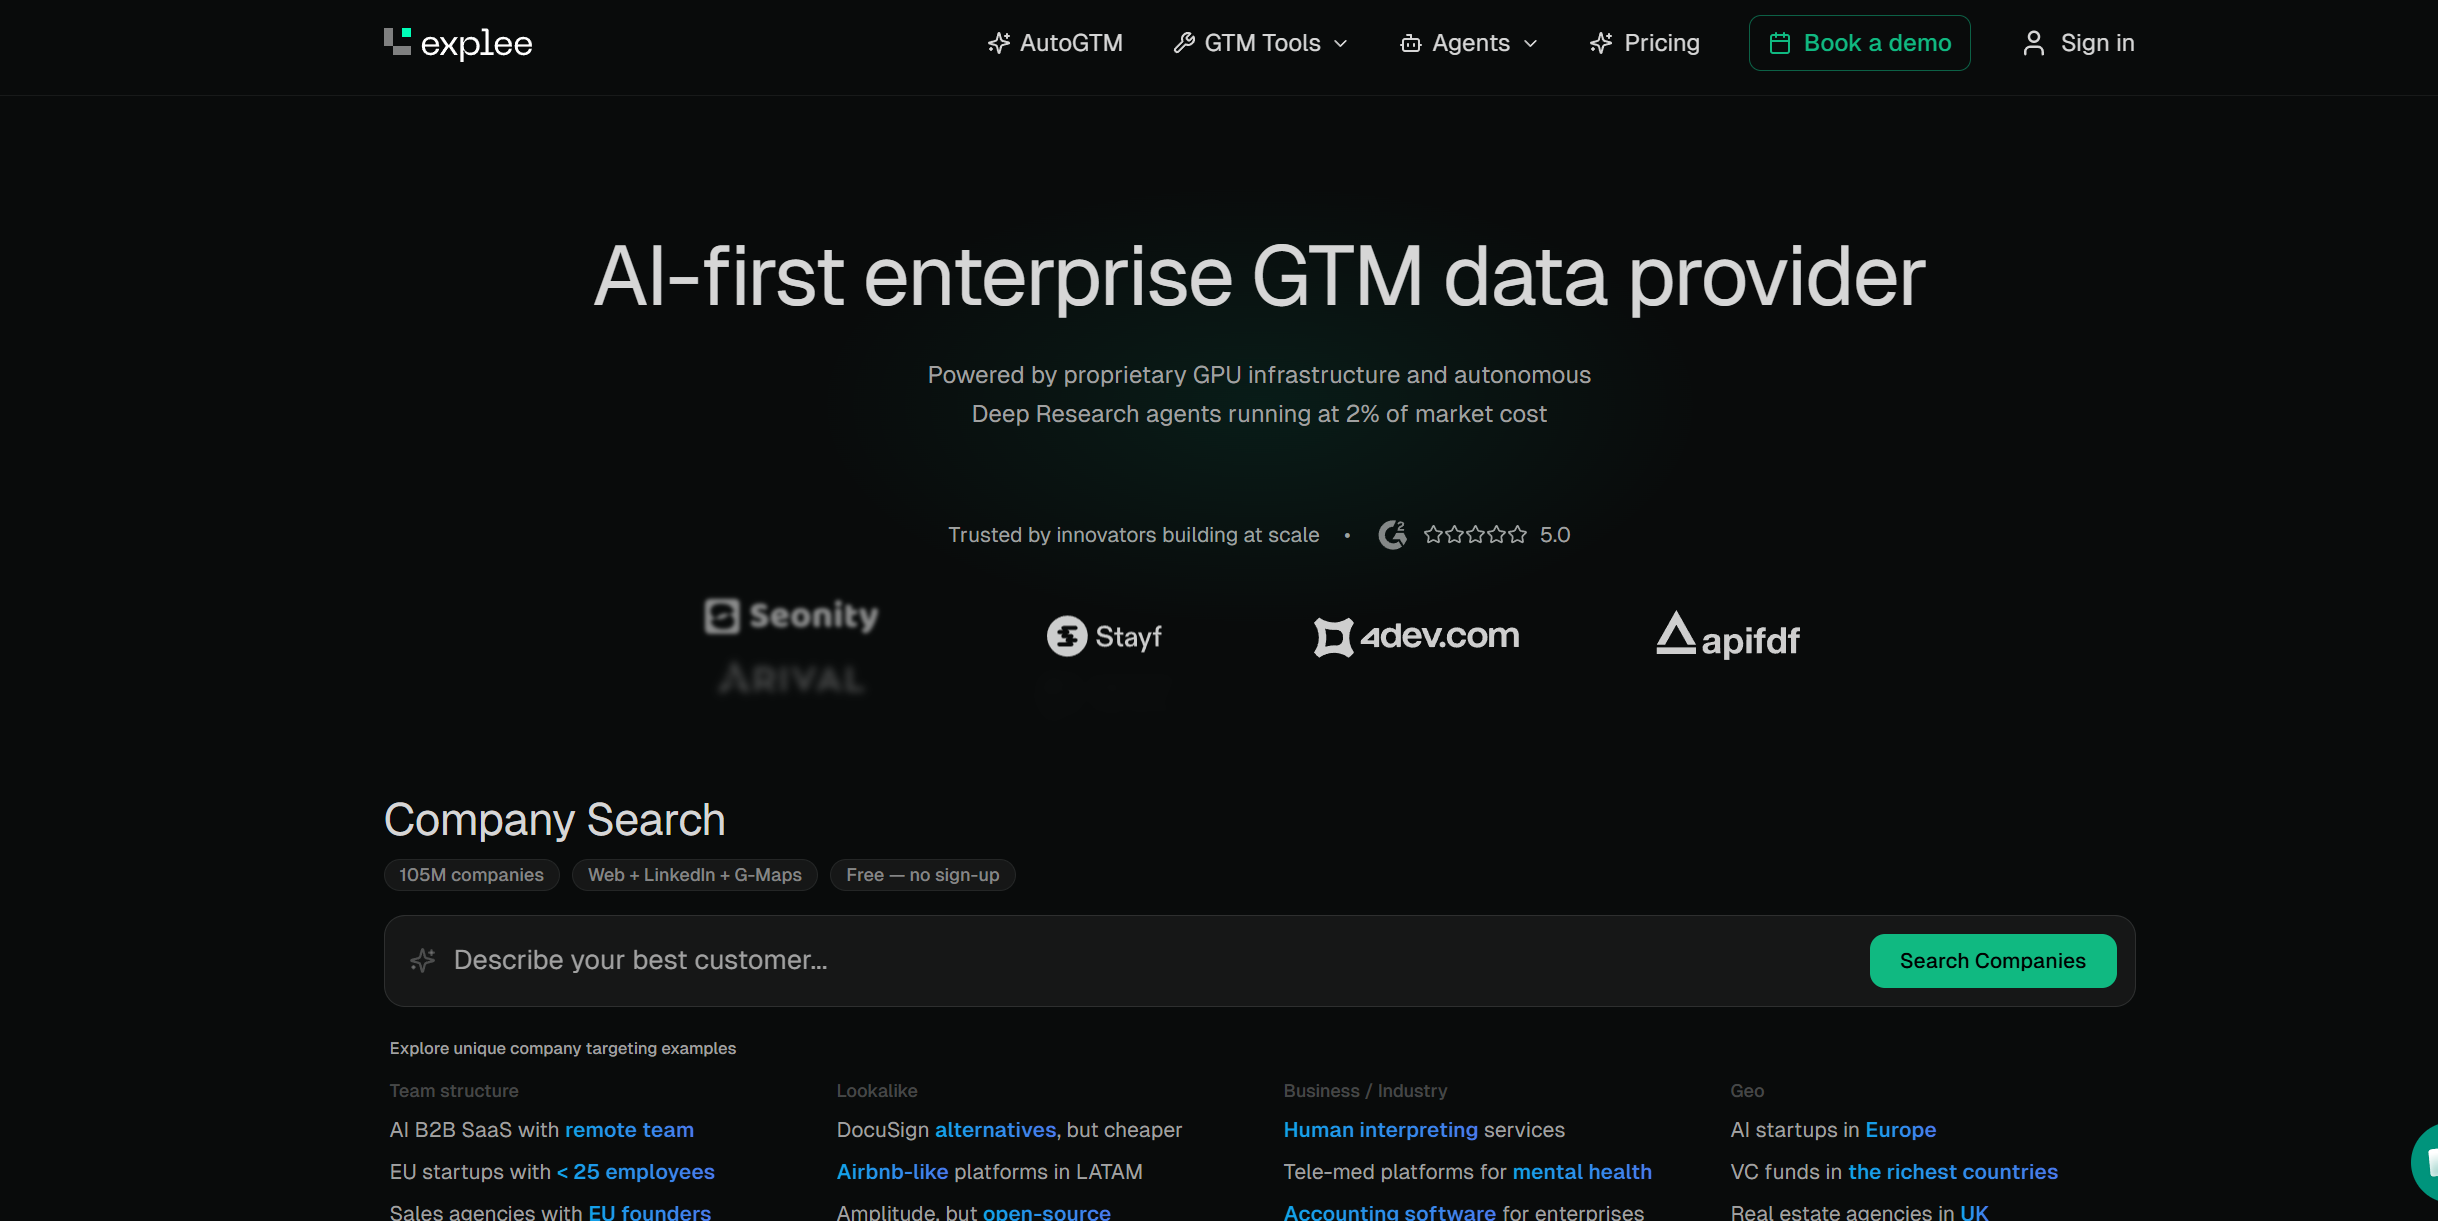The height and width of the screenshot is (1221, 2438).
Task: Select Human interpreting services example
Action: click(1424, 1130)
